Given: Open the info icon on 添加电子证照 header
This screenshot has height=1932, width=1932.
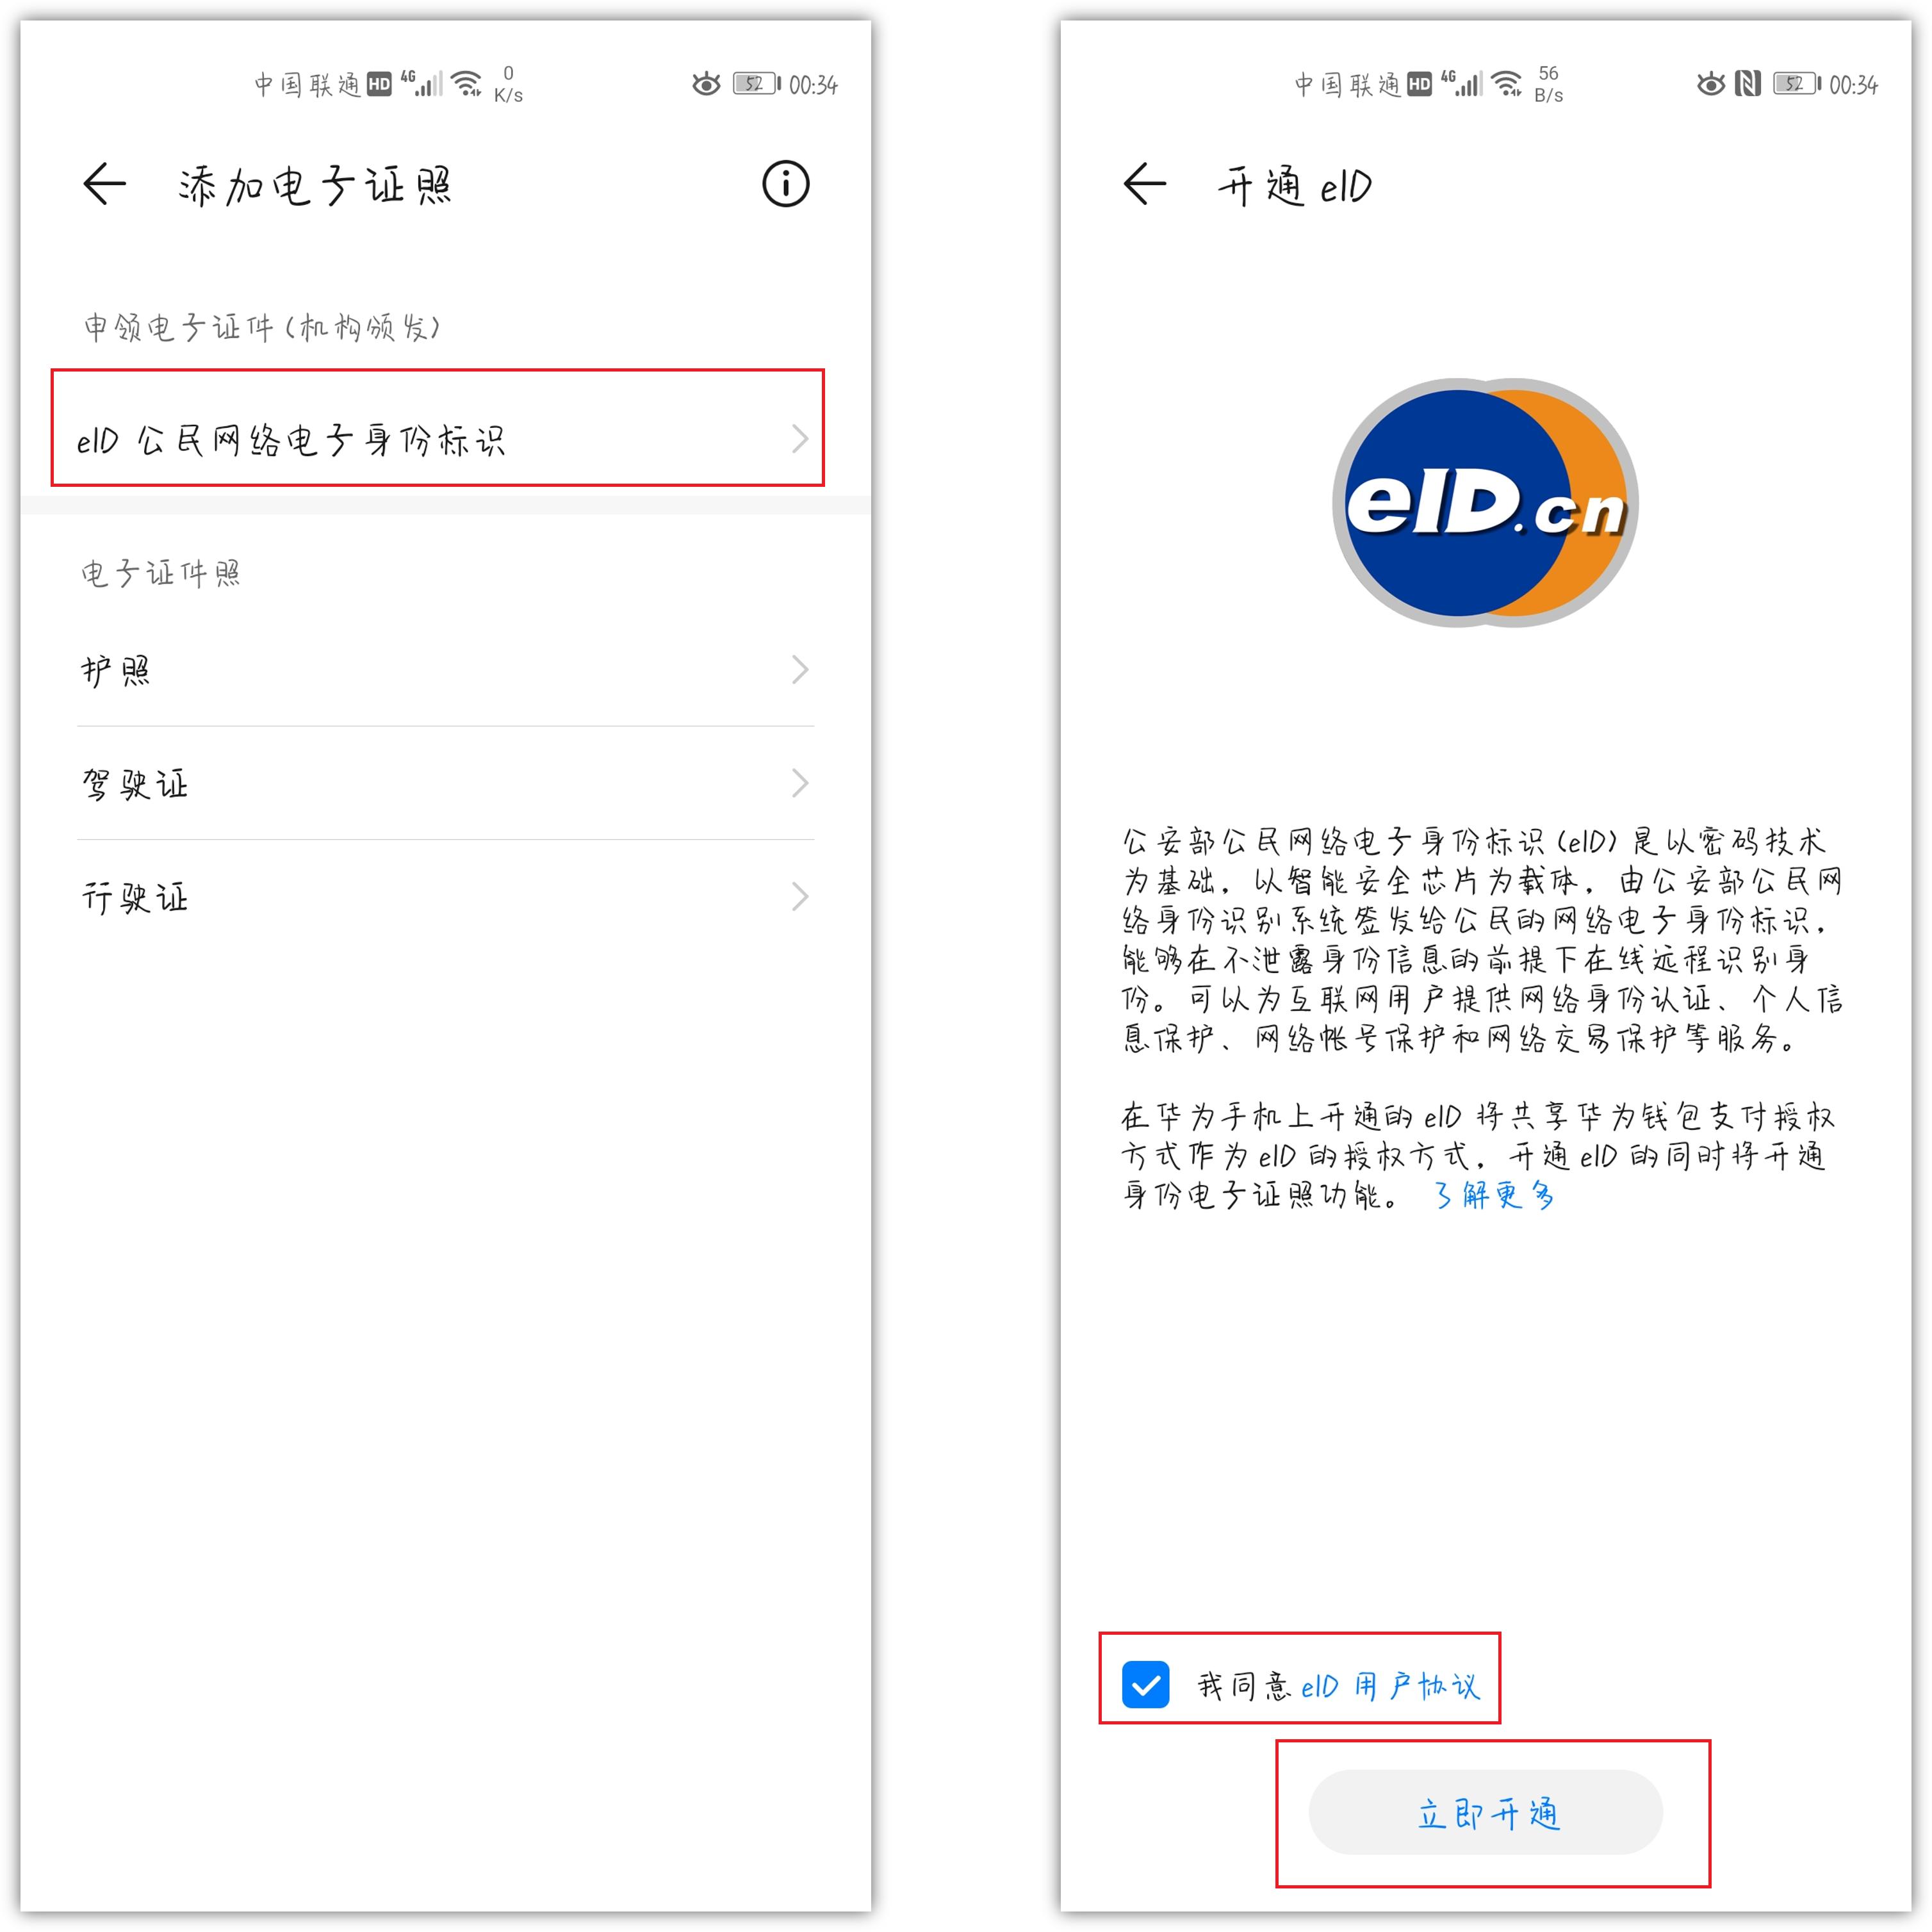Looking at the screenshot, I should pos(785,184).
